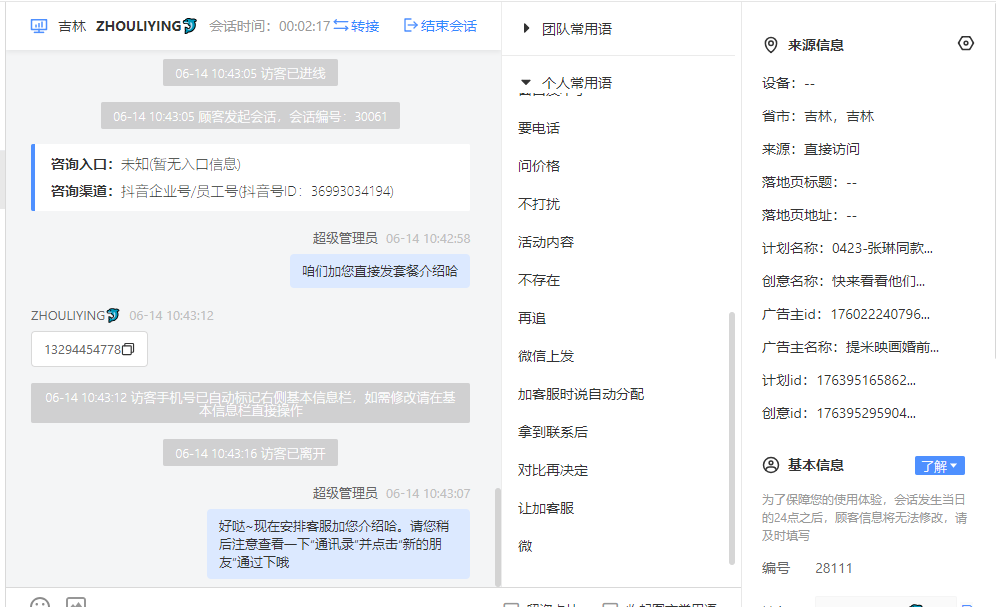Click the 编号 value 28111
Viewport: 996px width, 607px height.
tap(833, 568)
